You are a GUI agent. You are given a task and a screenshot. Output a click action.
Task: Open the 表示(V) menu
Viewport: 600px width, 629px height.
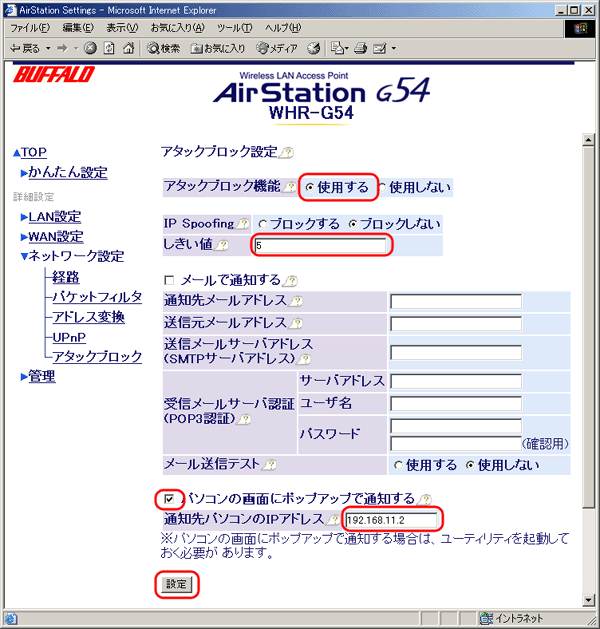[122, 28]
